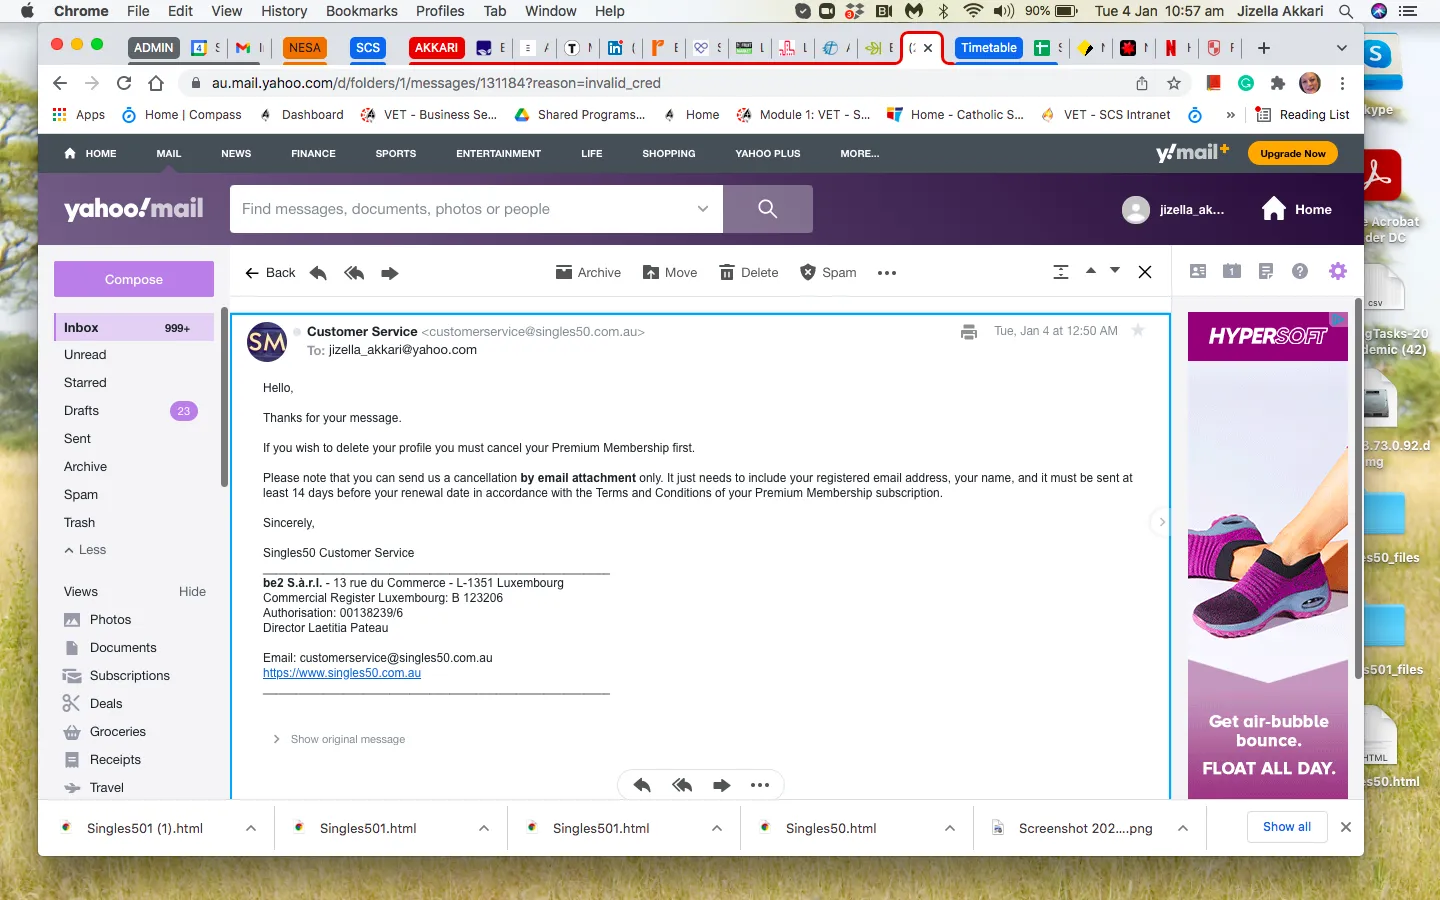
Task: Open the contacts card icon
Action: tap(1198, 271)
